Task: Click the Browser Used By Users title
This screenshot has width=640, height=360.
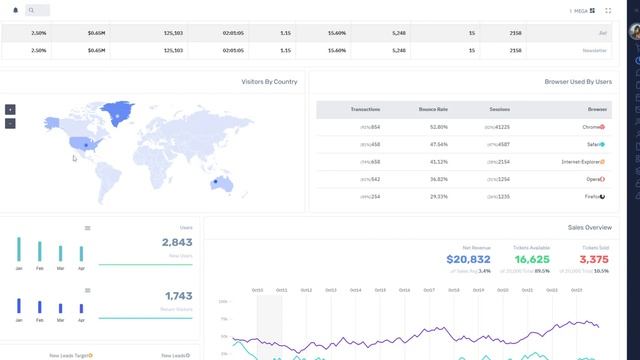Action: (578, 82)
